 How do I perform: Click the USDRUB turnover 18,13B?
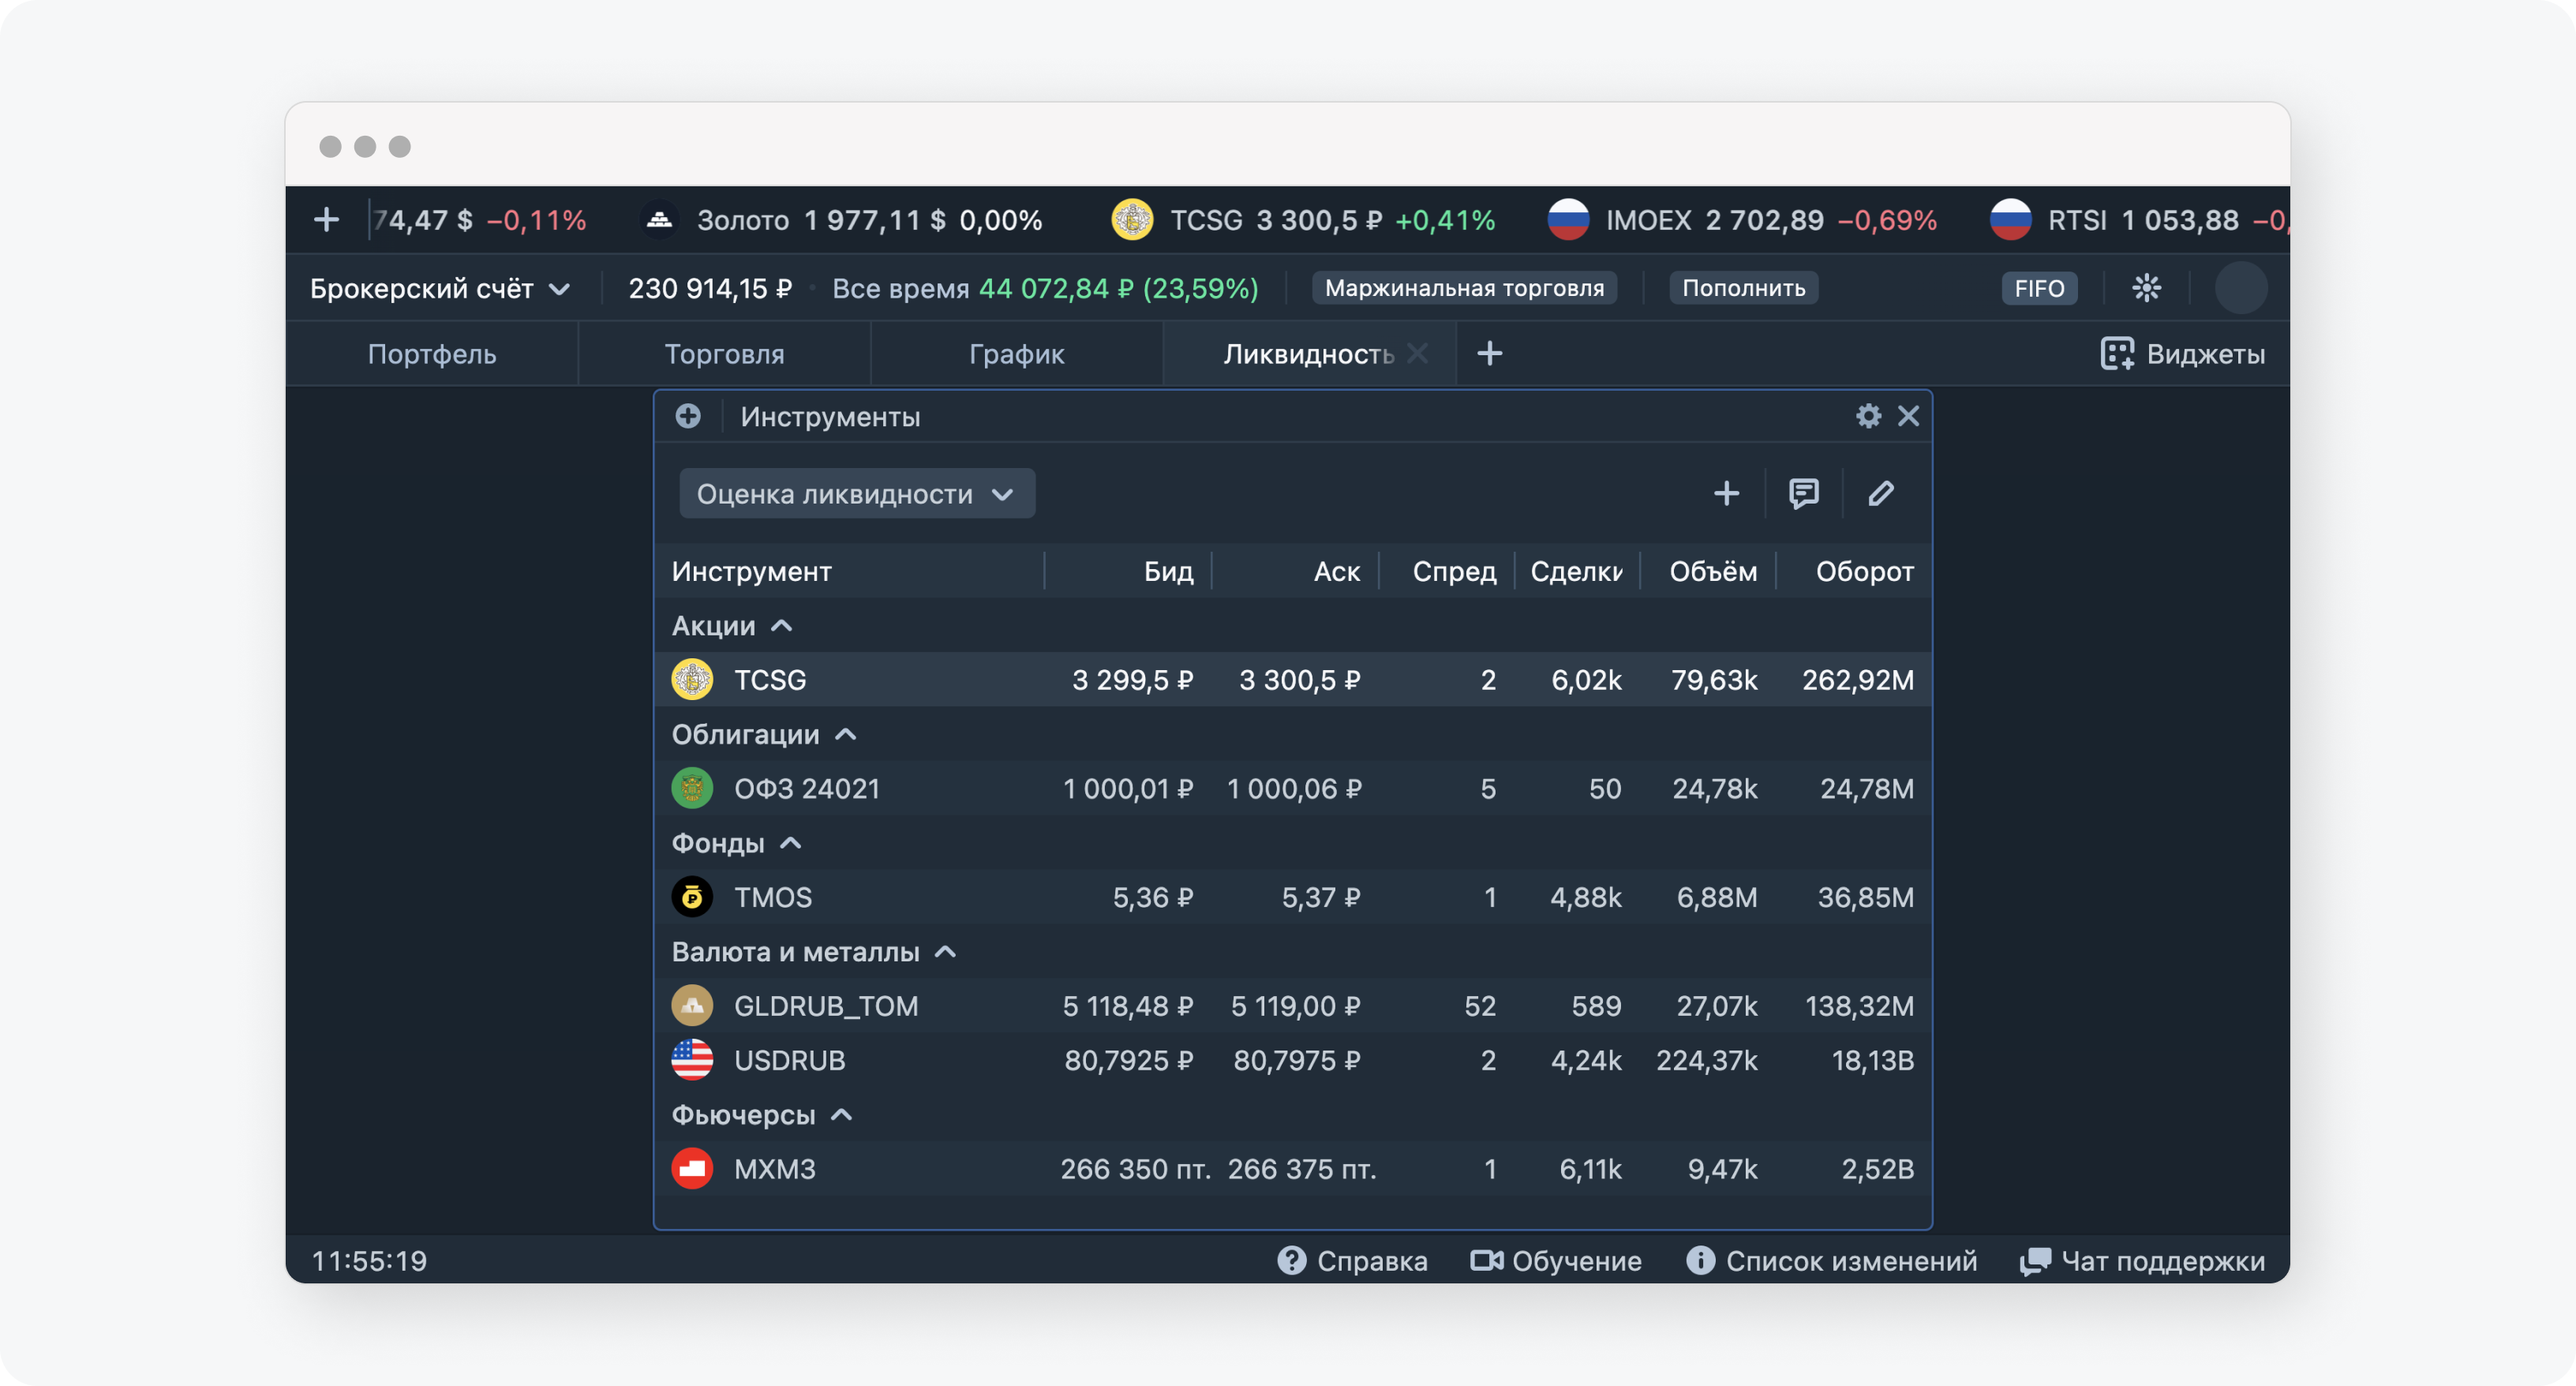tap(1872, 1060)
